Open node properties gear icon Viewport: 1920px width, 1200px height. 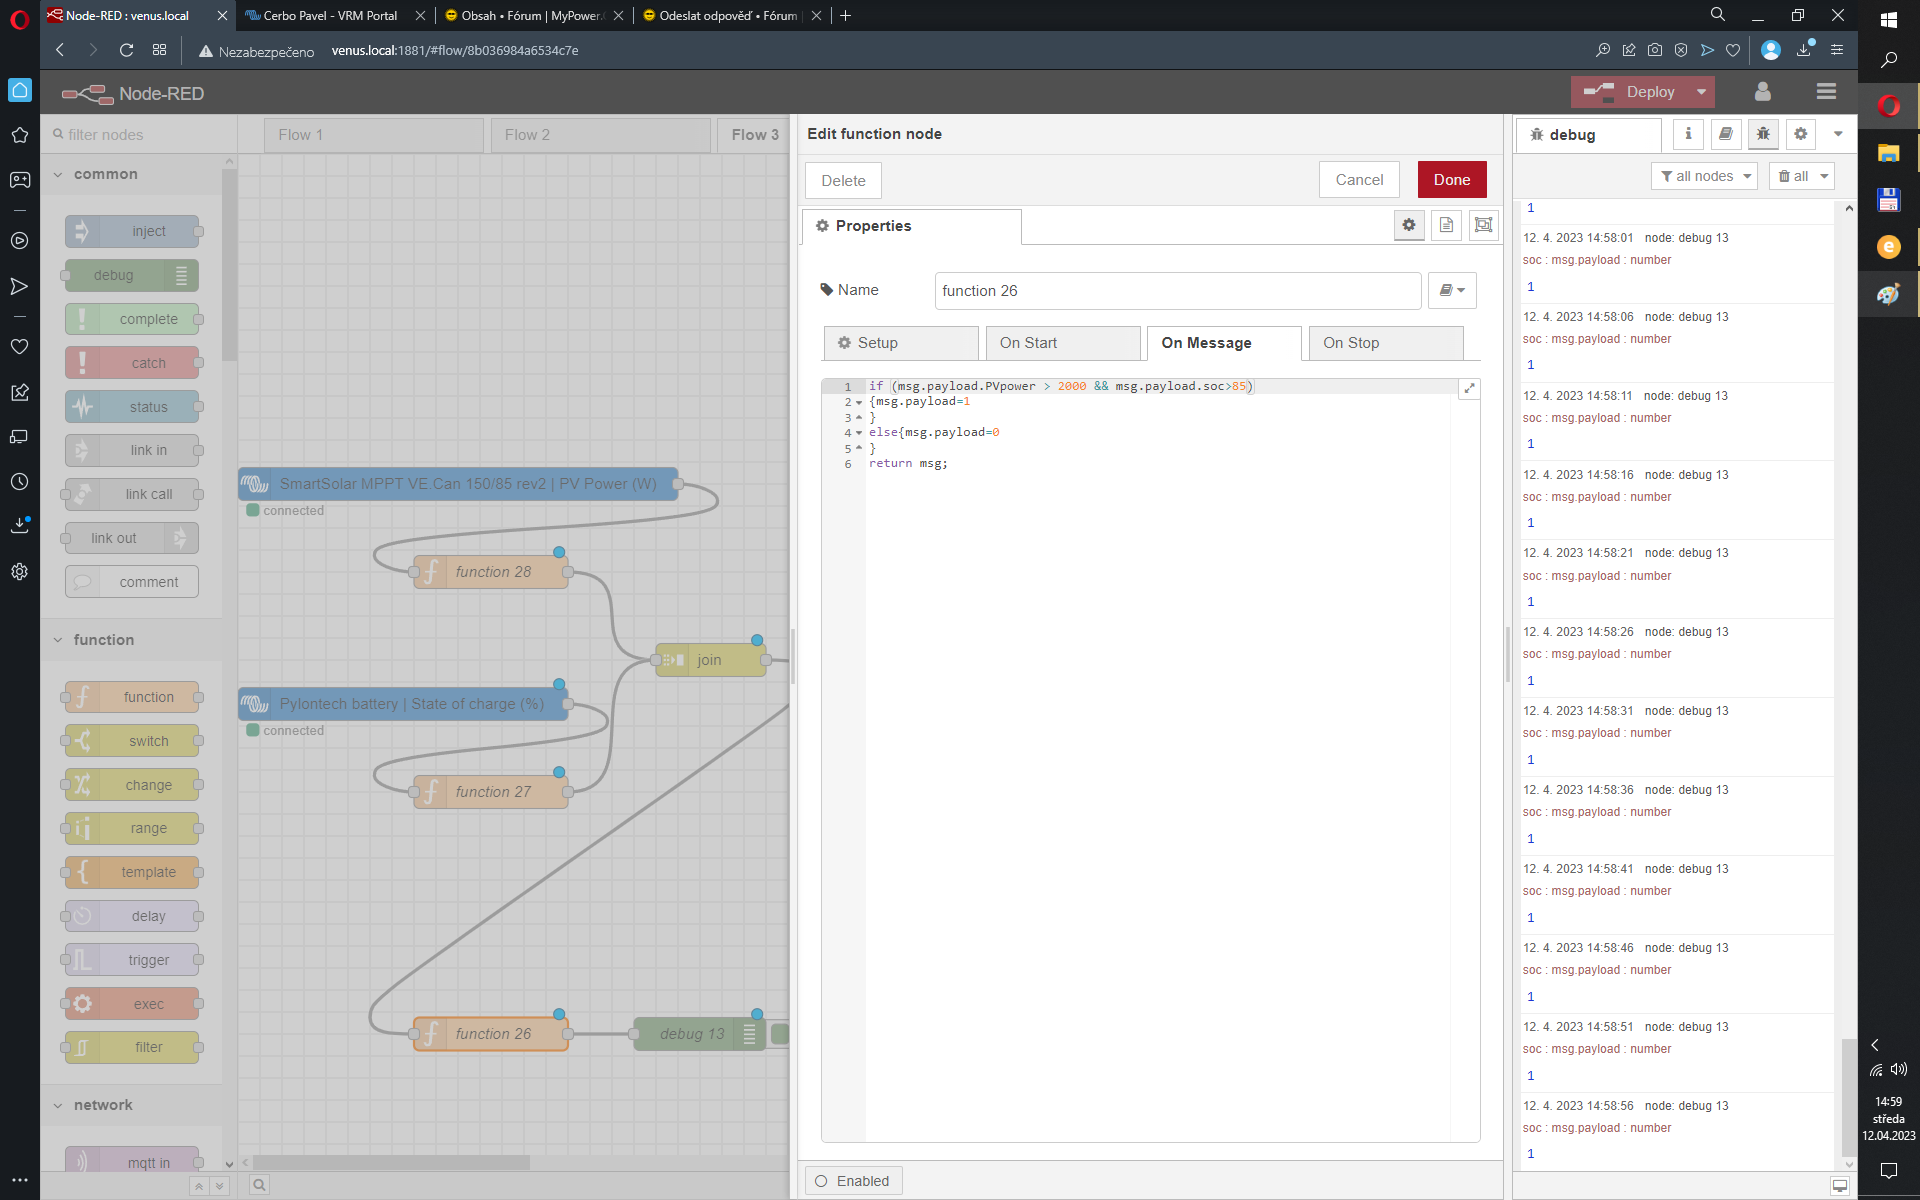1409,225
